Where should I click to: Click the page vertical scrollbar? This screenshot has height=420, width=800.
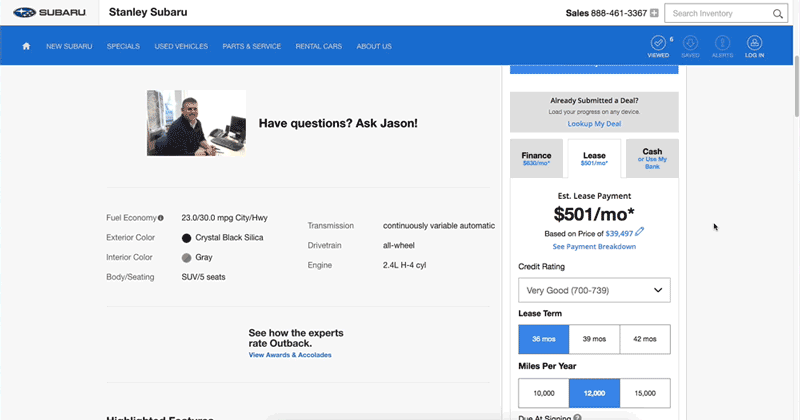796,87
